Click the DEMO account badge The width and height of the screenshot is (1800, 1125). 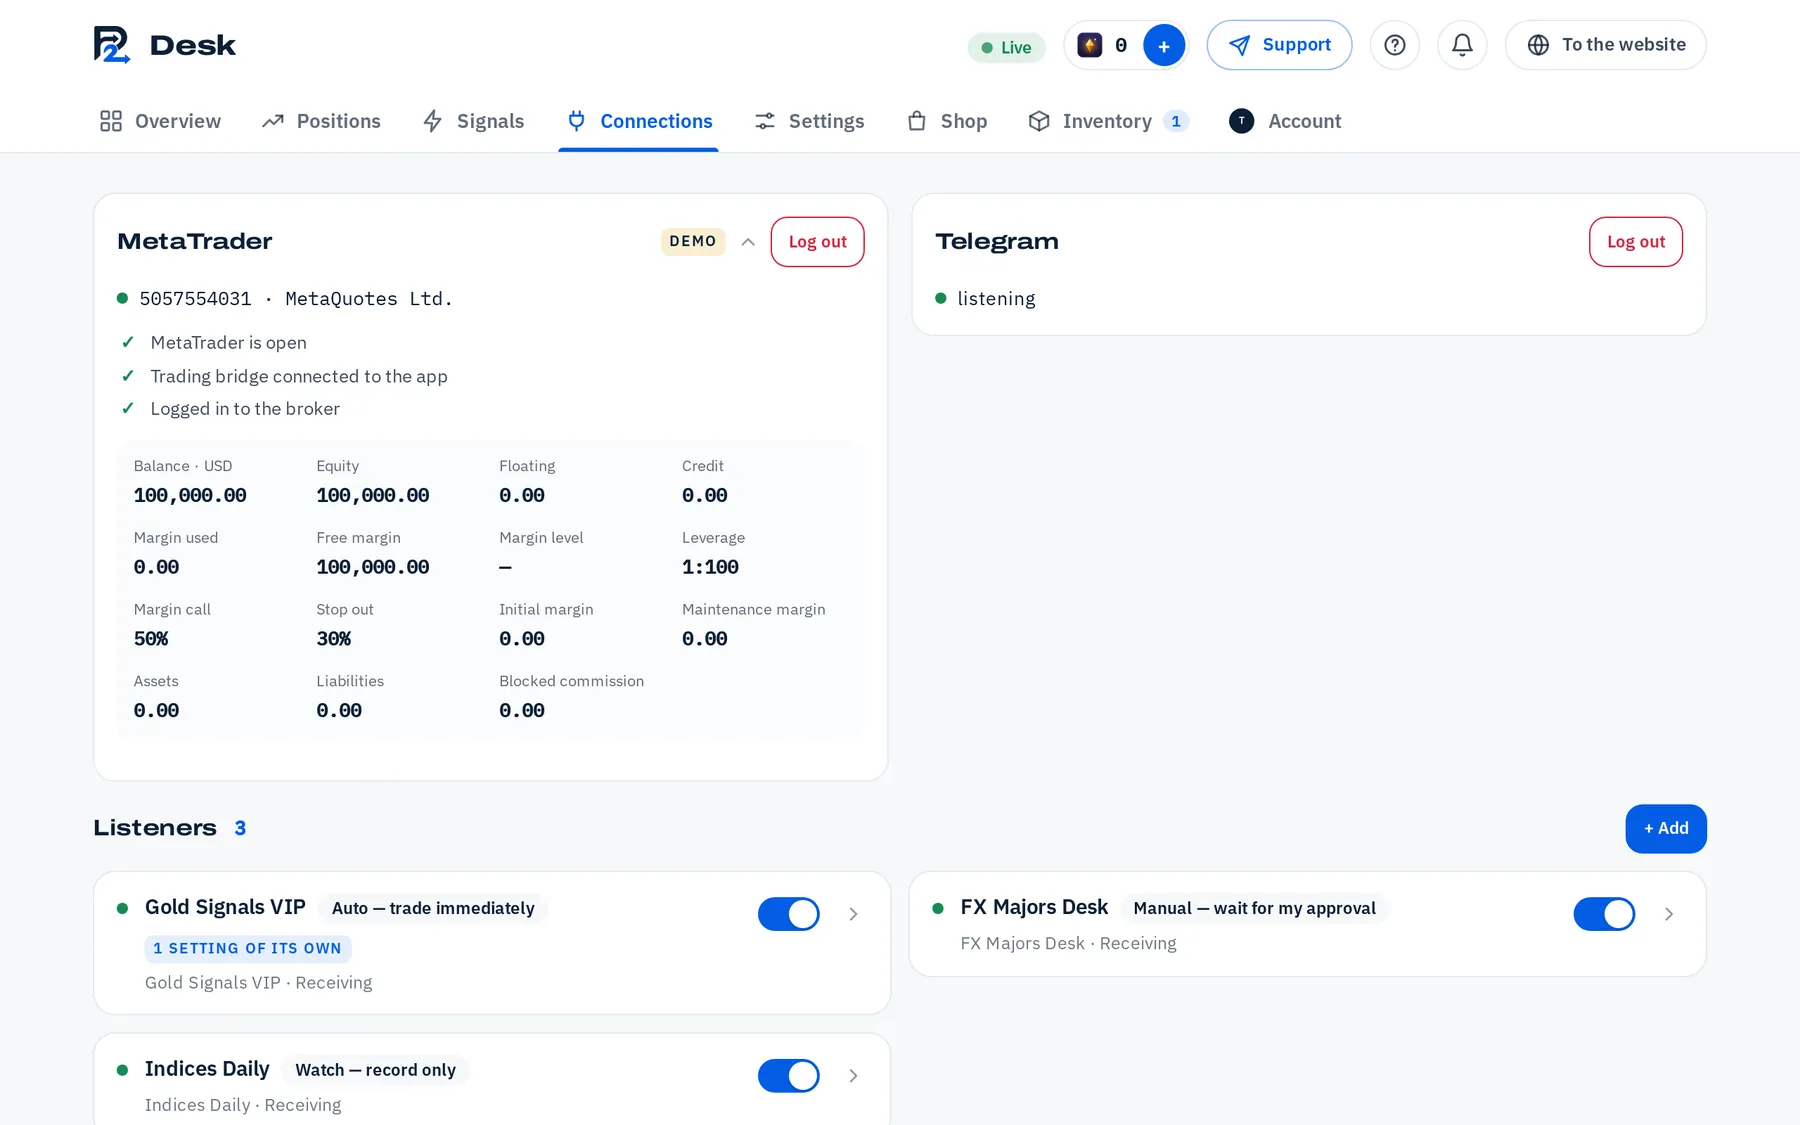click(693, 242)
